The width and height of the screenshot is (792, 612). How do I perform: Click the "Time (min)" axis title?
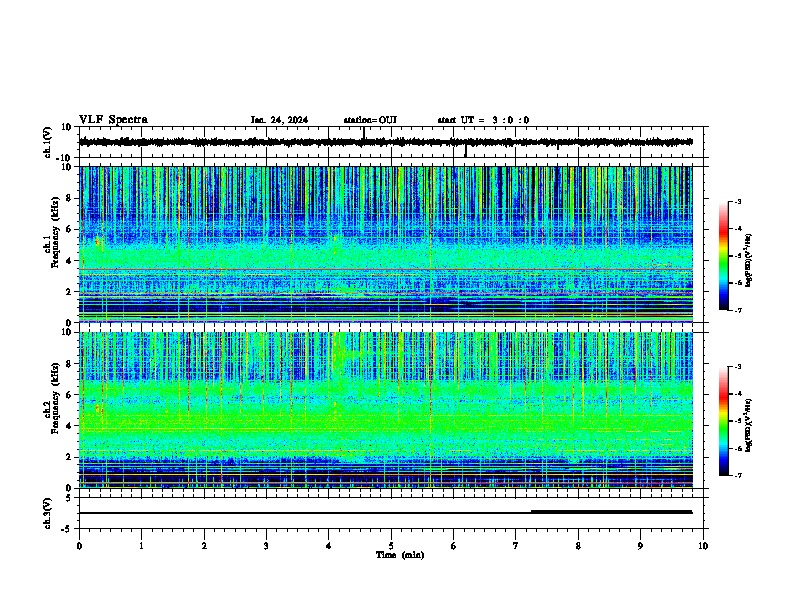(x=400, y=555)
